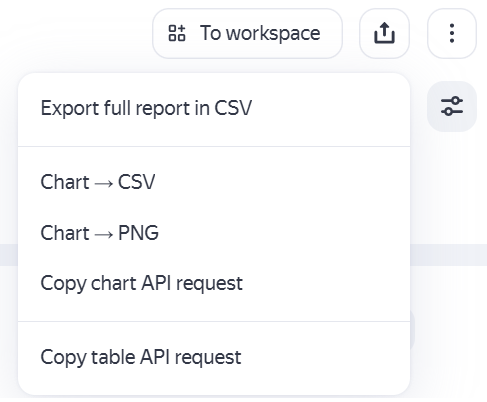
Task: Open the three-dot more options menu
Action: 452,33
